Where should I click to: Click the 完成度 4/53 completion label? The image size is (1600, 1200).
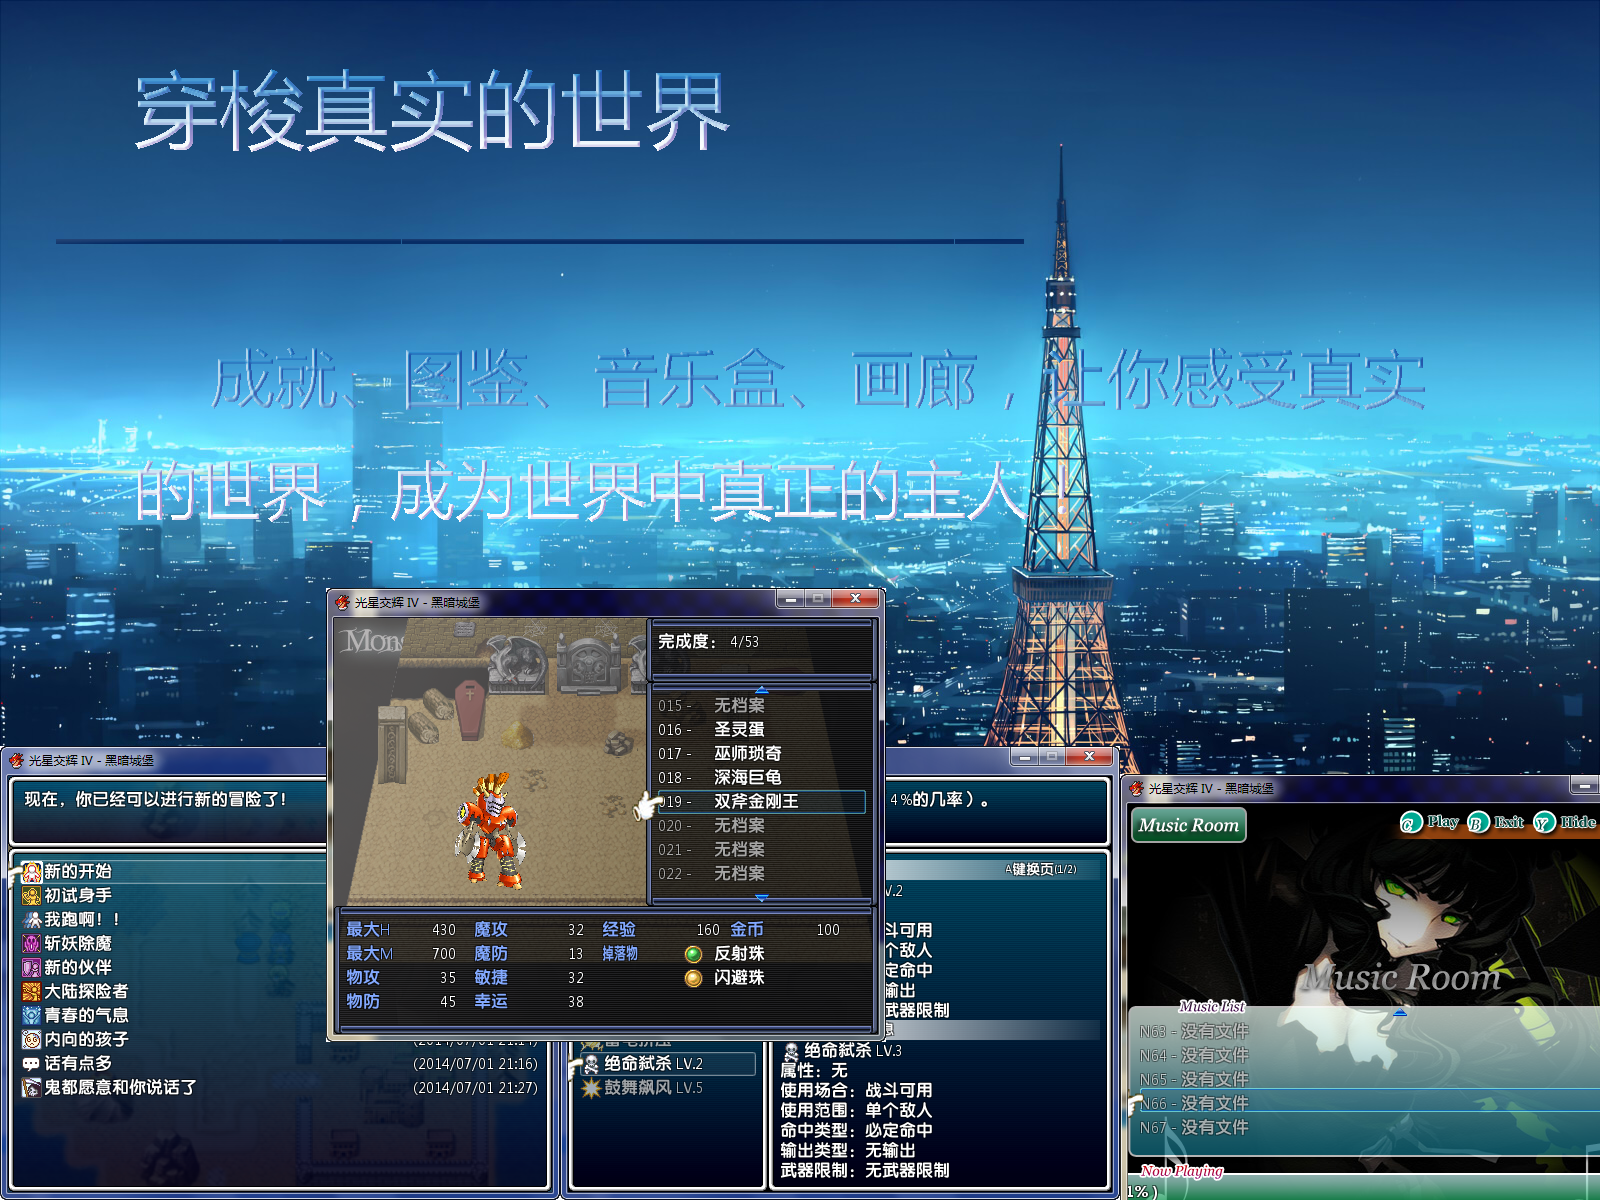pyautogui.click(x=708, y=642)
